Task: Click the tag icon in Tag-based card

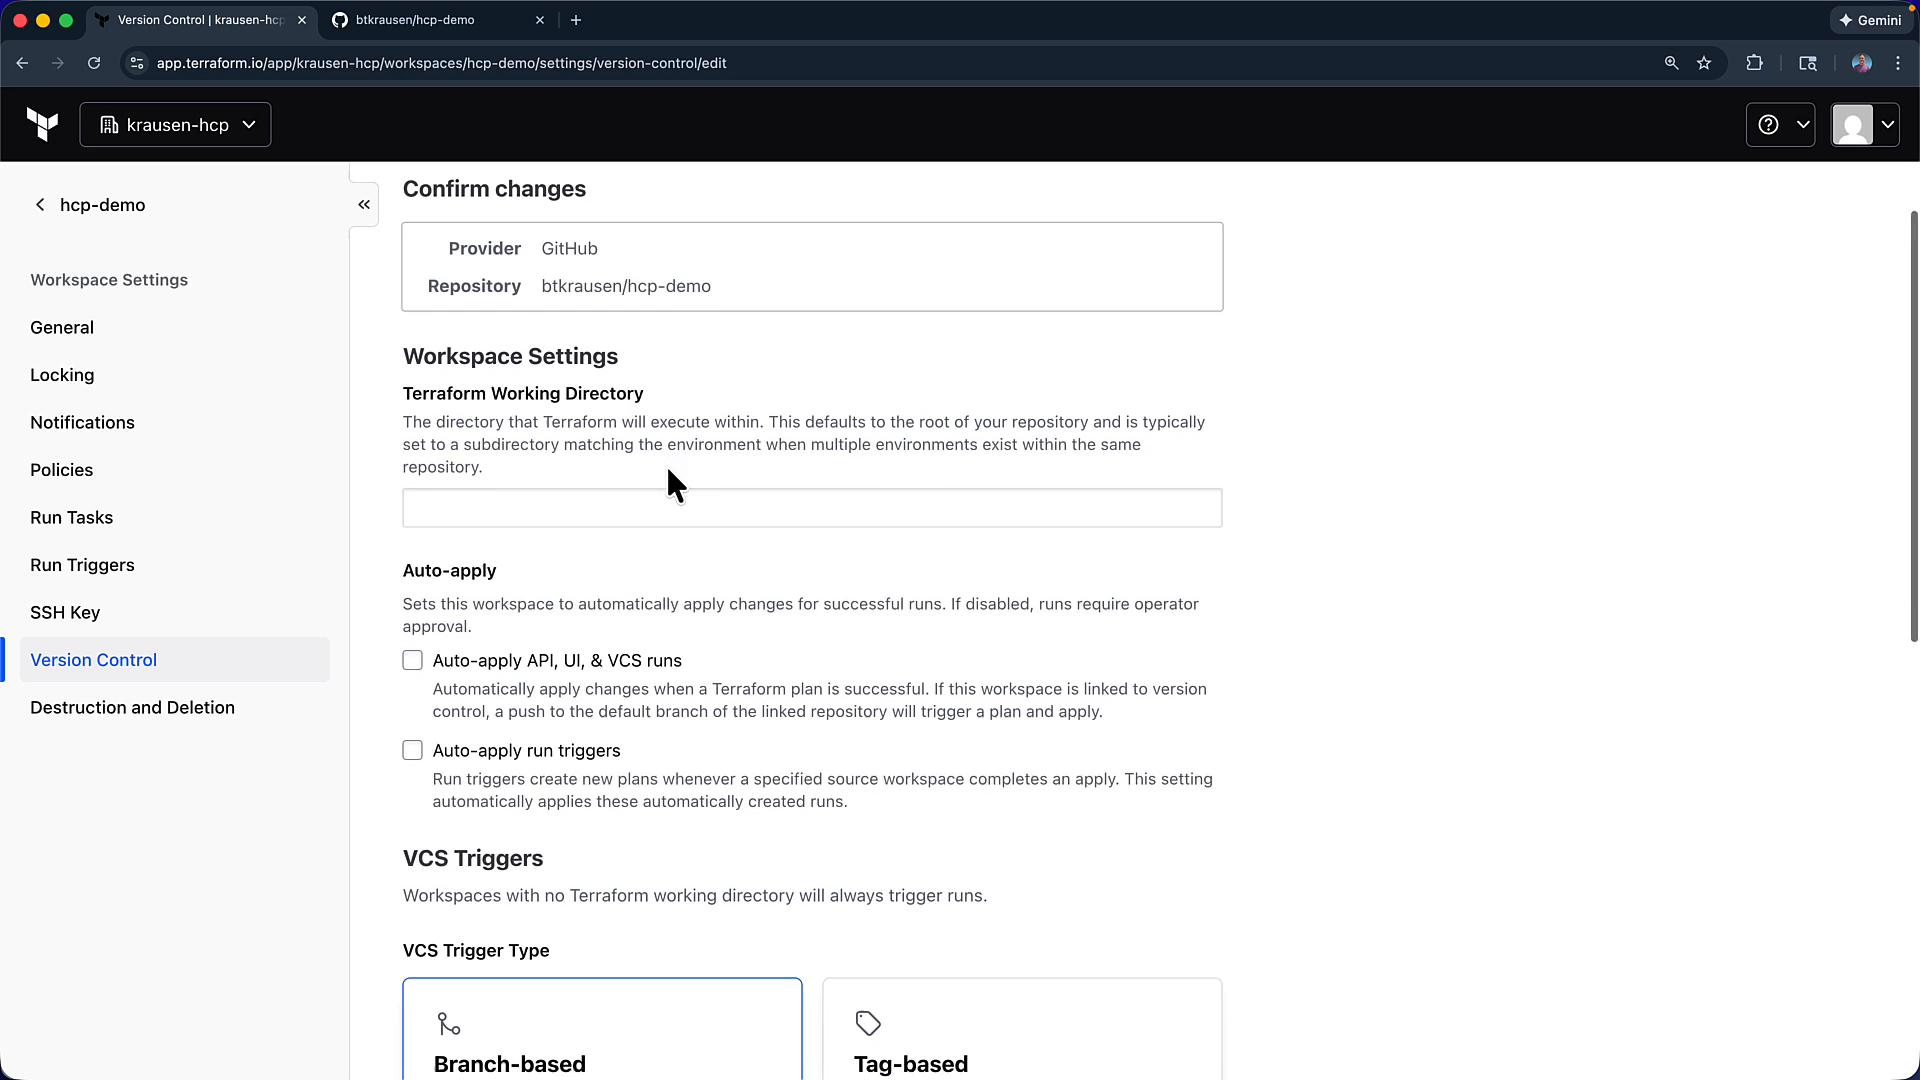Action: [868, 1023]
